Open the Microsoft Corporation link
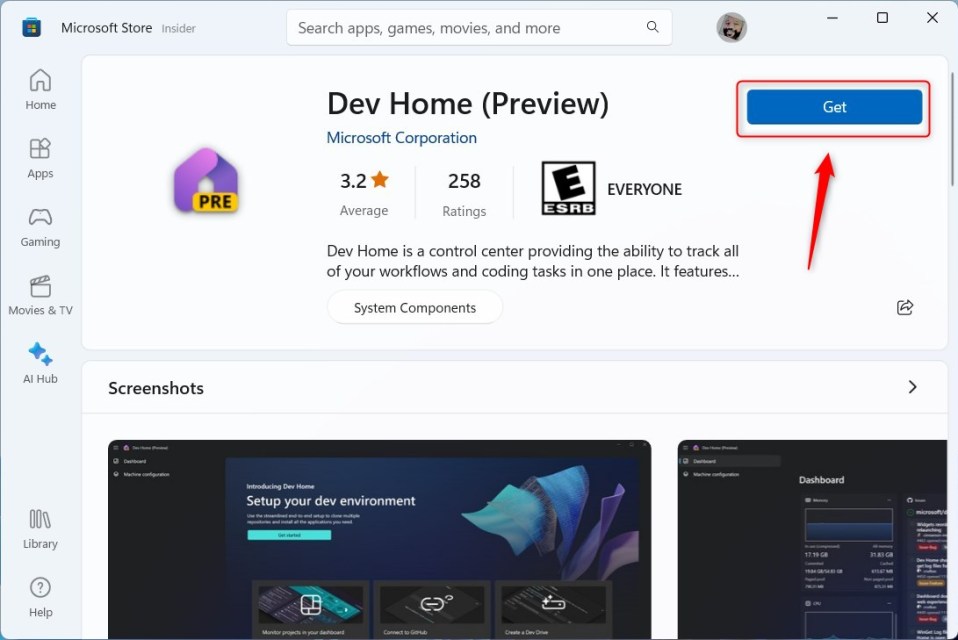The image size is (958, 640). pyautogui.click(x=401, y=137)
